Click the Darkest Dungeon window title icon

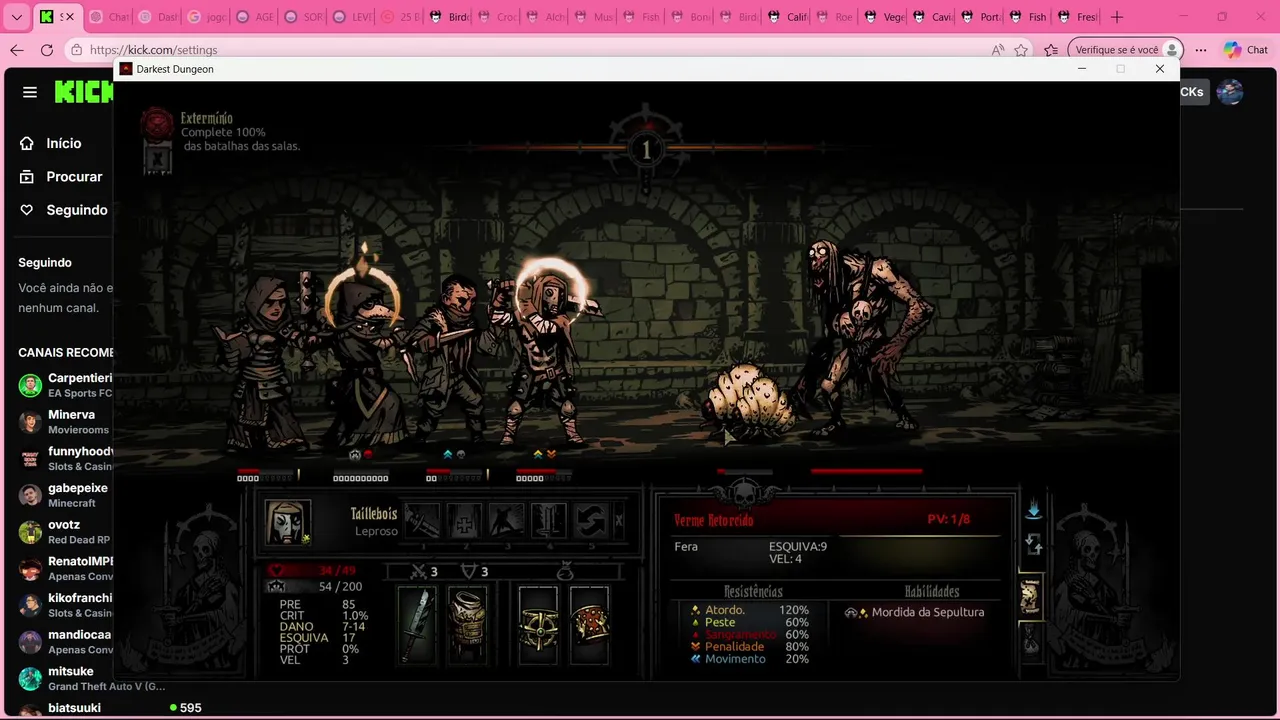(x=126, y=69)
